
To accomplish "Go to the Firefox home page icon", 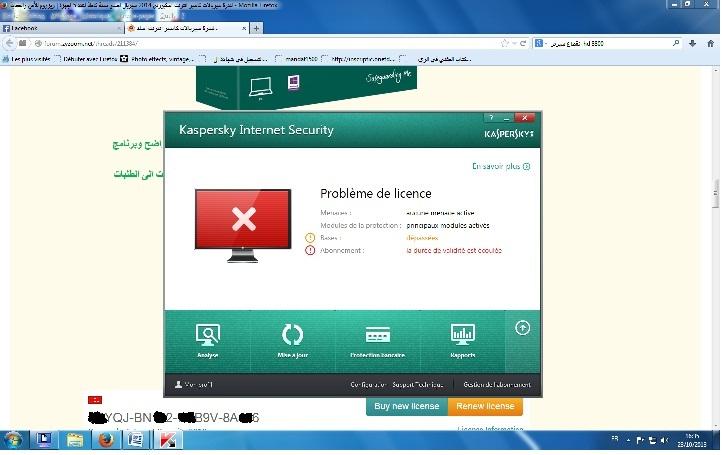I will pyautogui.click(x=710, y=43).
